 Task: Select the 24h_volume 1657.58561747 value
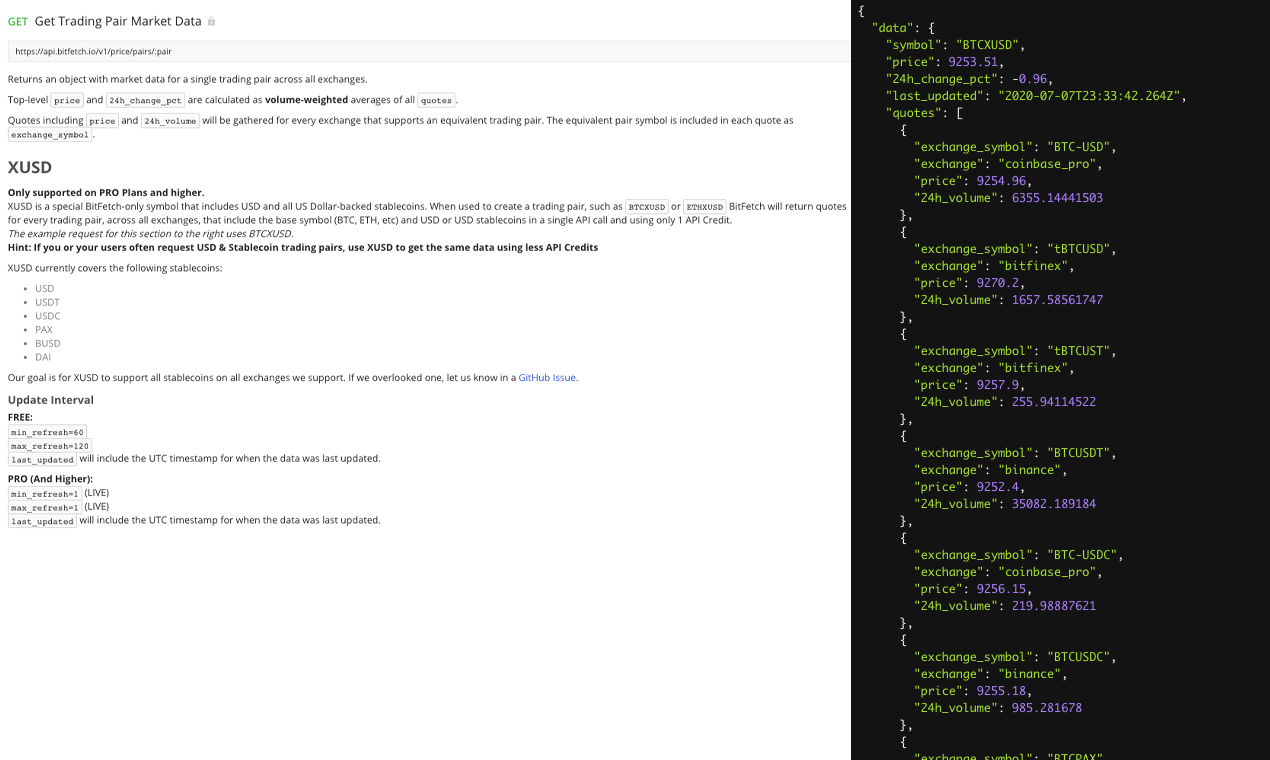(1057, 300)
